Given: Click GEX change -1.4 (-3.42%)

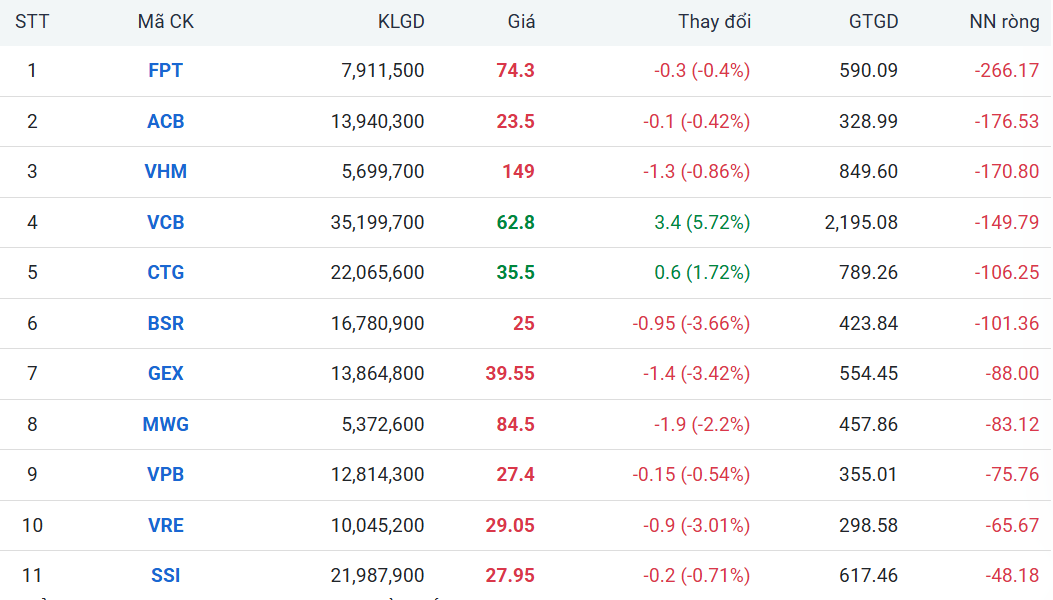Looking at the screenshot, I should click(x=696, y=374).
